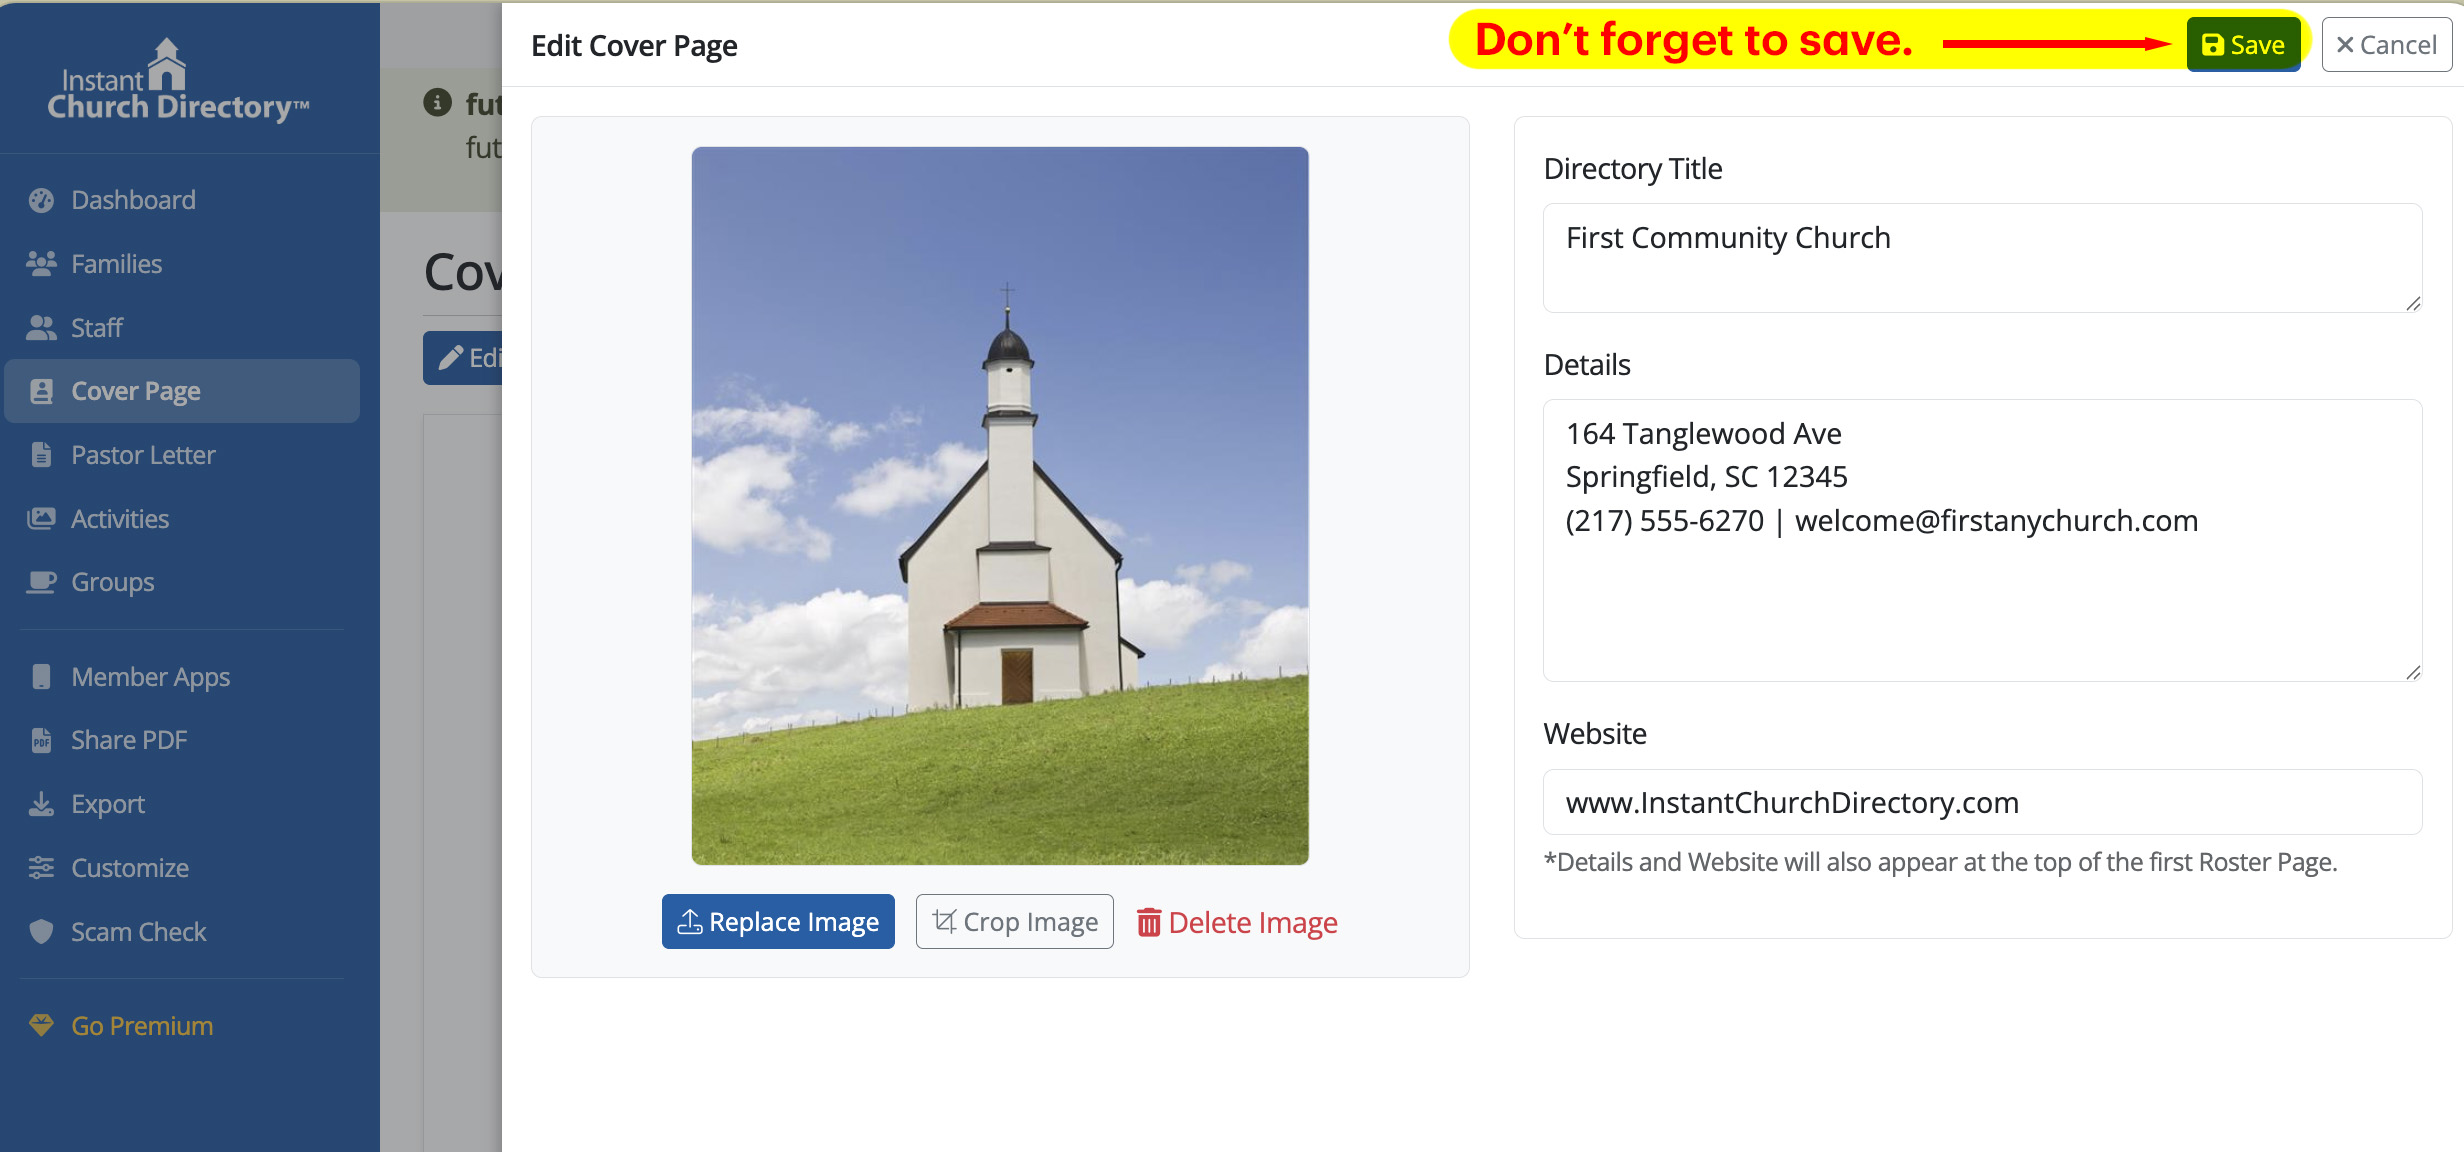Click the Go Premium diamond icon
2464x1152 pixels.
(41, 1026)
